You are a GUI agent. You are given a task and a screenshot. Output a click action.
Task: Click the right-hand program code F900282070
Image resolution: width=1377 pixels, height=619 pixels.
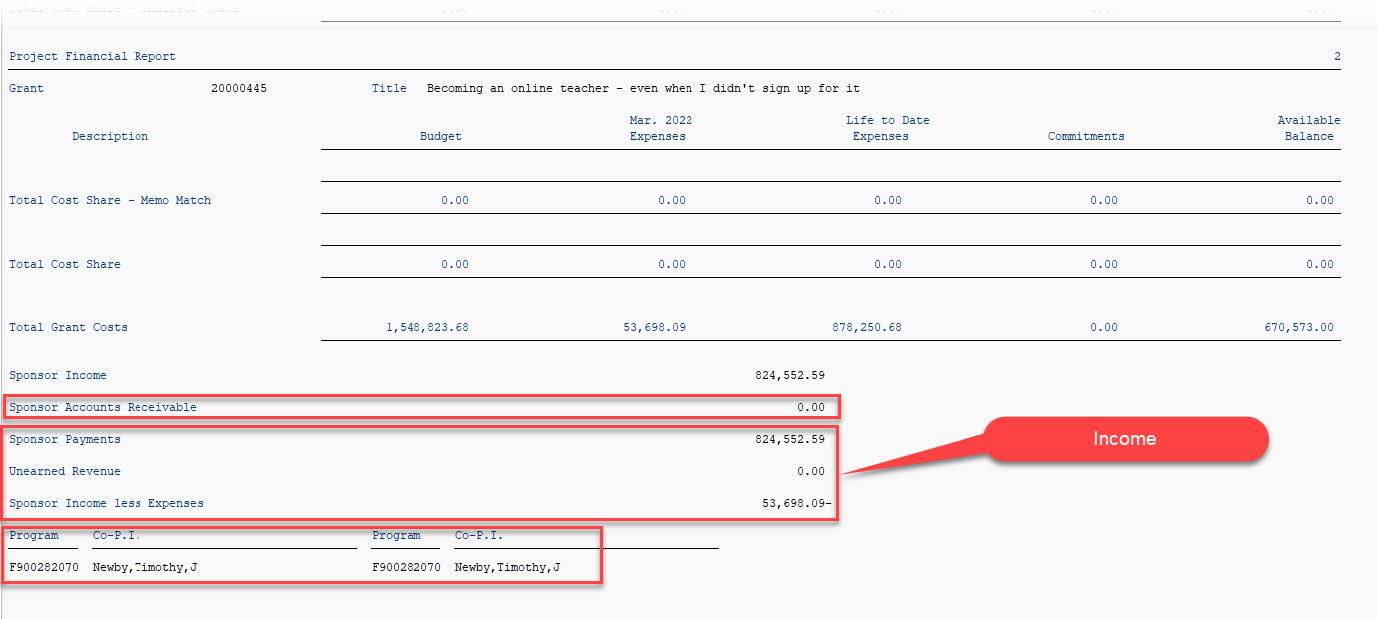[406, 567]
